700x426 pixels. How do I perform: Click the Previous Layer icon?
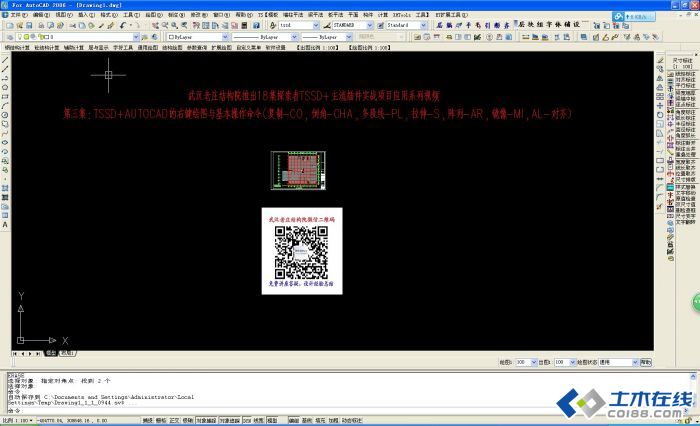point(154,37)
